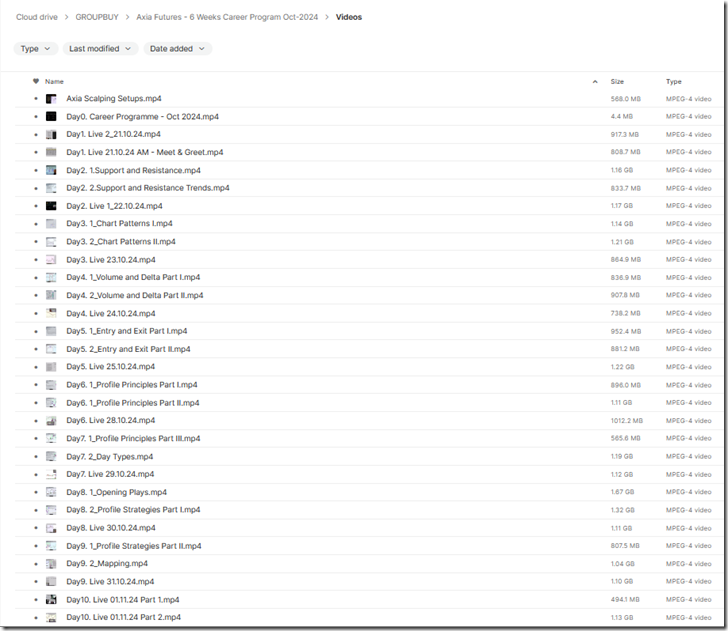Click Day9. 1_Profile Strategies Part II thumbnail
This screenshot has width=728, height=631.
point(51,546)
